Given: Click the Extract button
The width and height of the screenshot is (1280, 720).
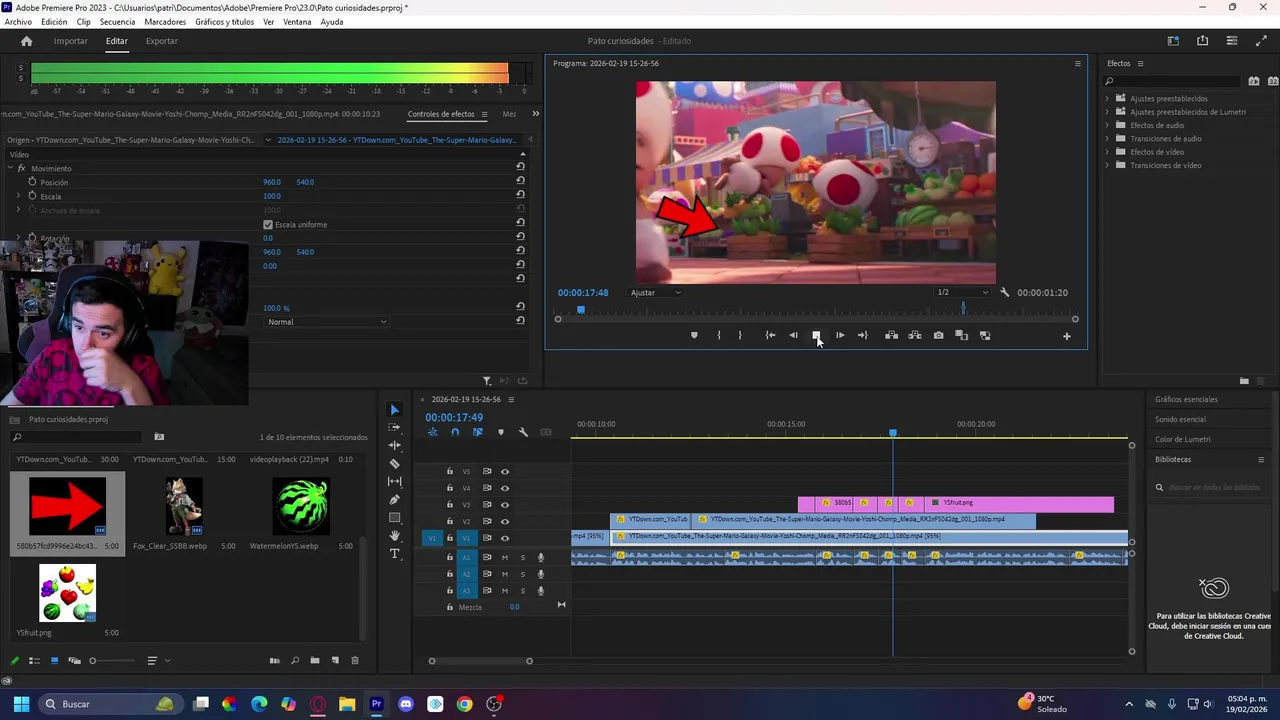Looking at the screenshot, I should 914,336.
